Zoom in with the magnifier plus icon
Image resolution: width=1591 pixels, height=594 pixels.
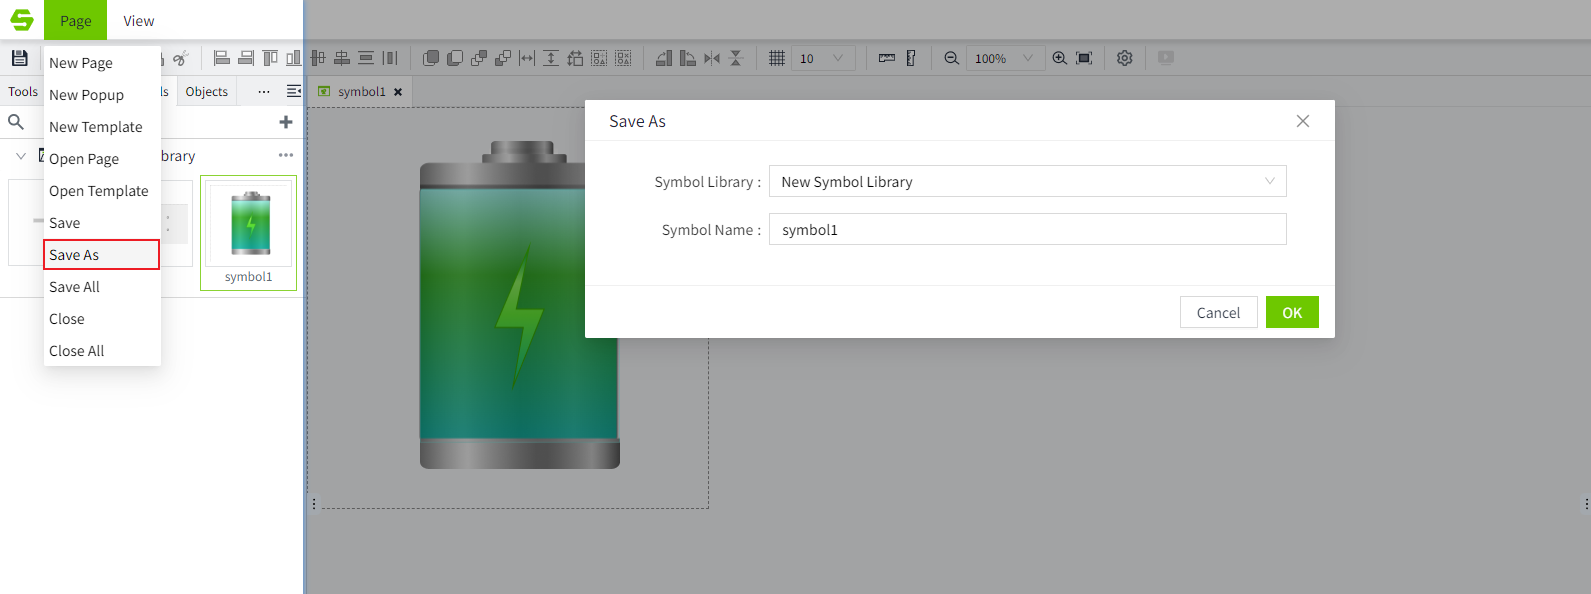tap(1060, 58)
